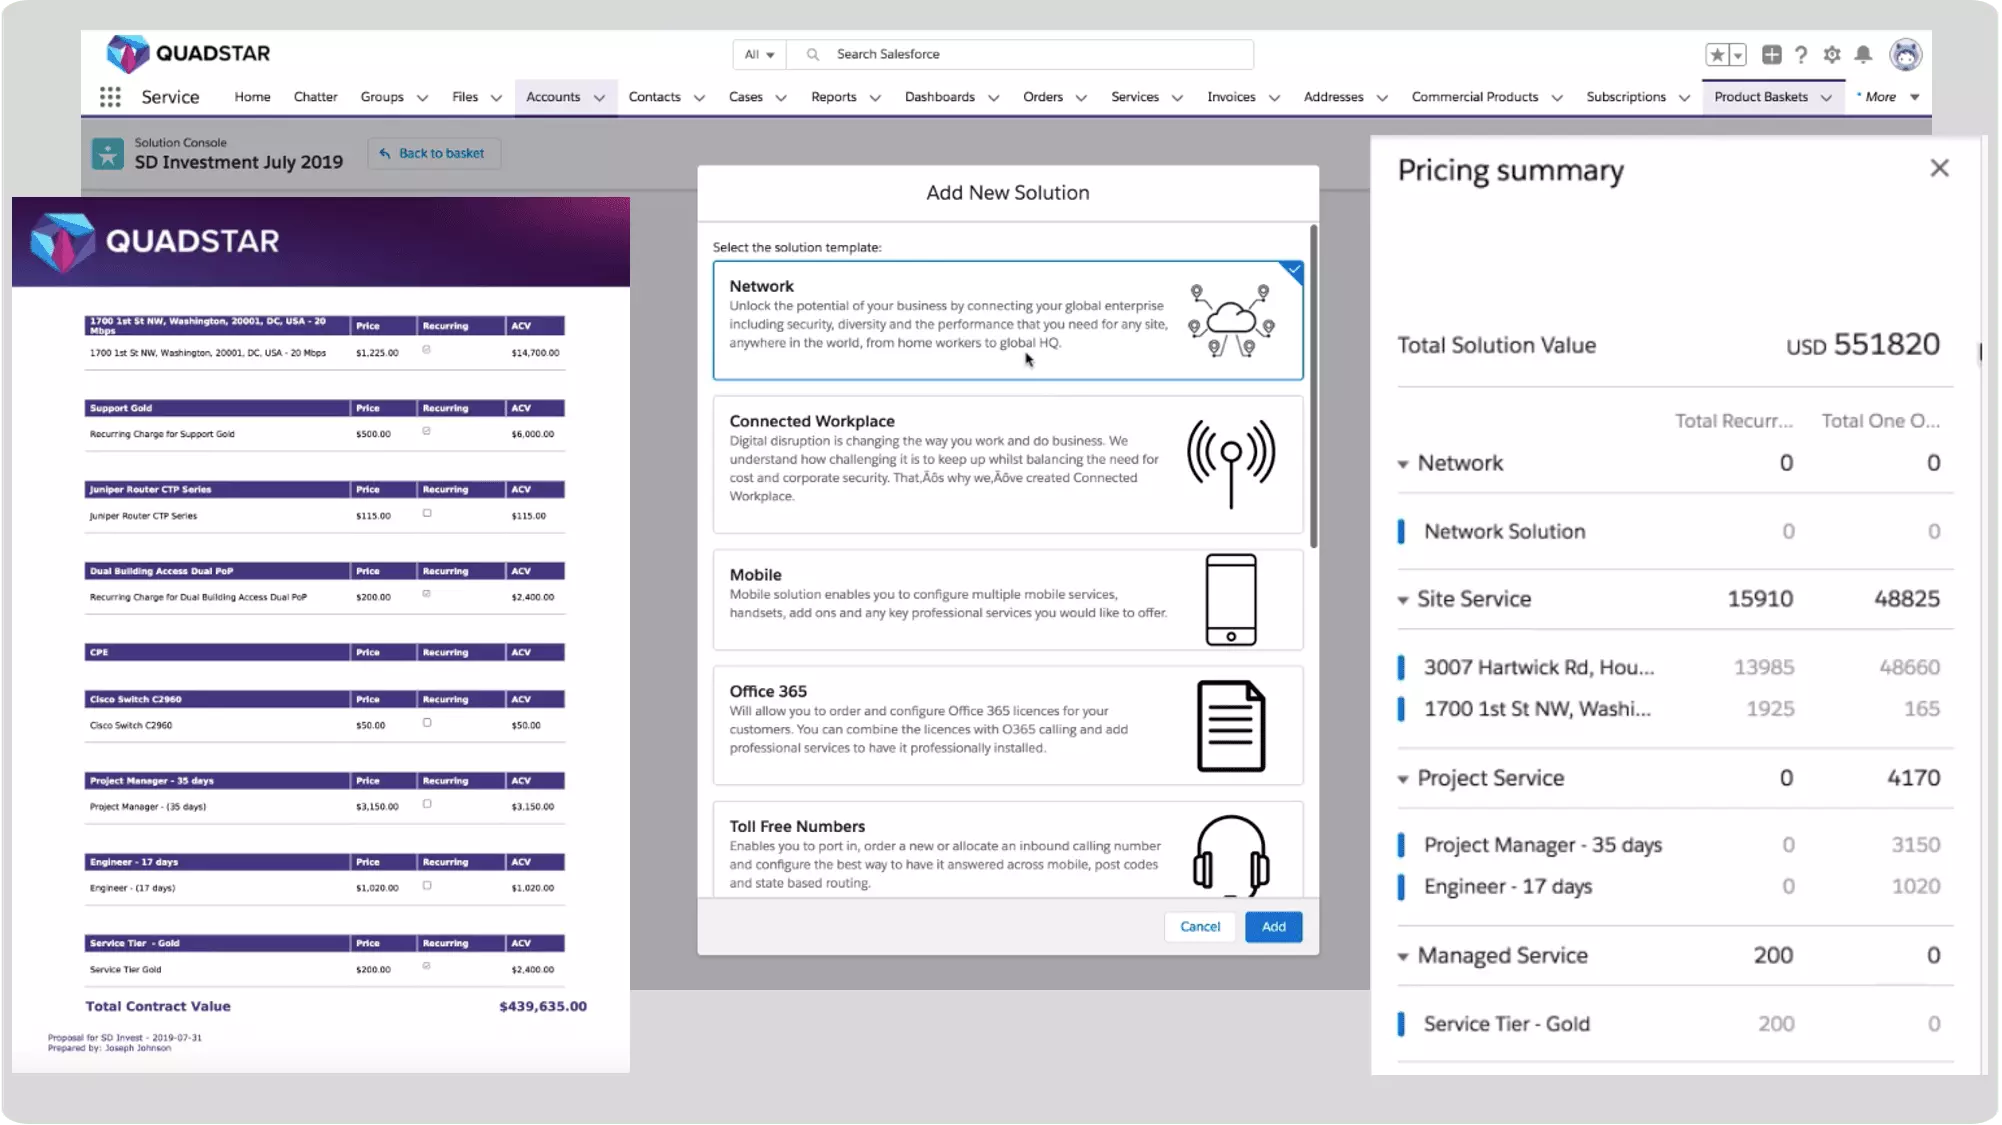Click the Mobile phone template icon
2002x1125 pixels.
(1231, 599)
